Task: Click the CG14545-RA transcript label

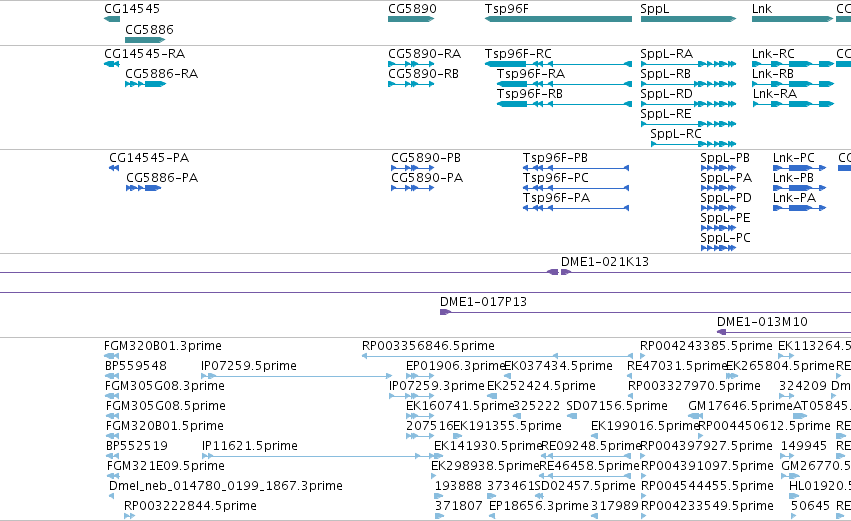Action: point(144,54)
